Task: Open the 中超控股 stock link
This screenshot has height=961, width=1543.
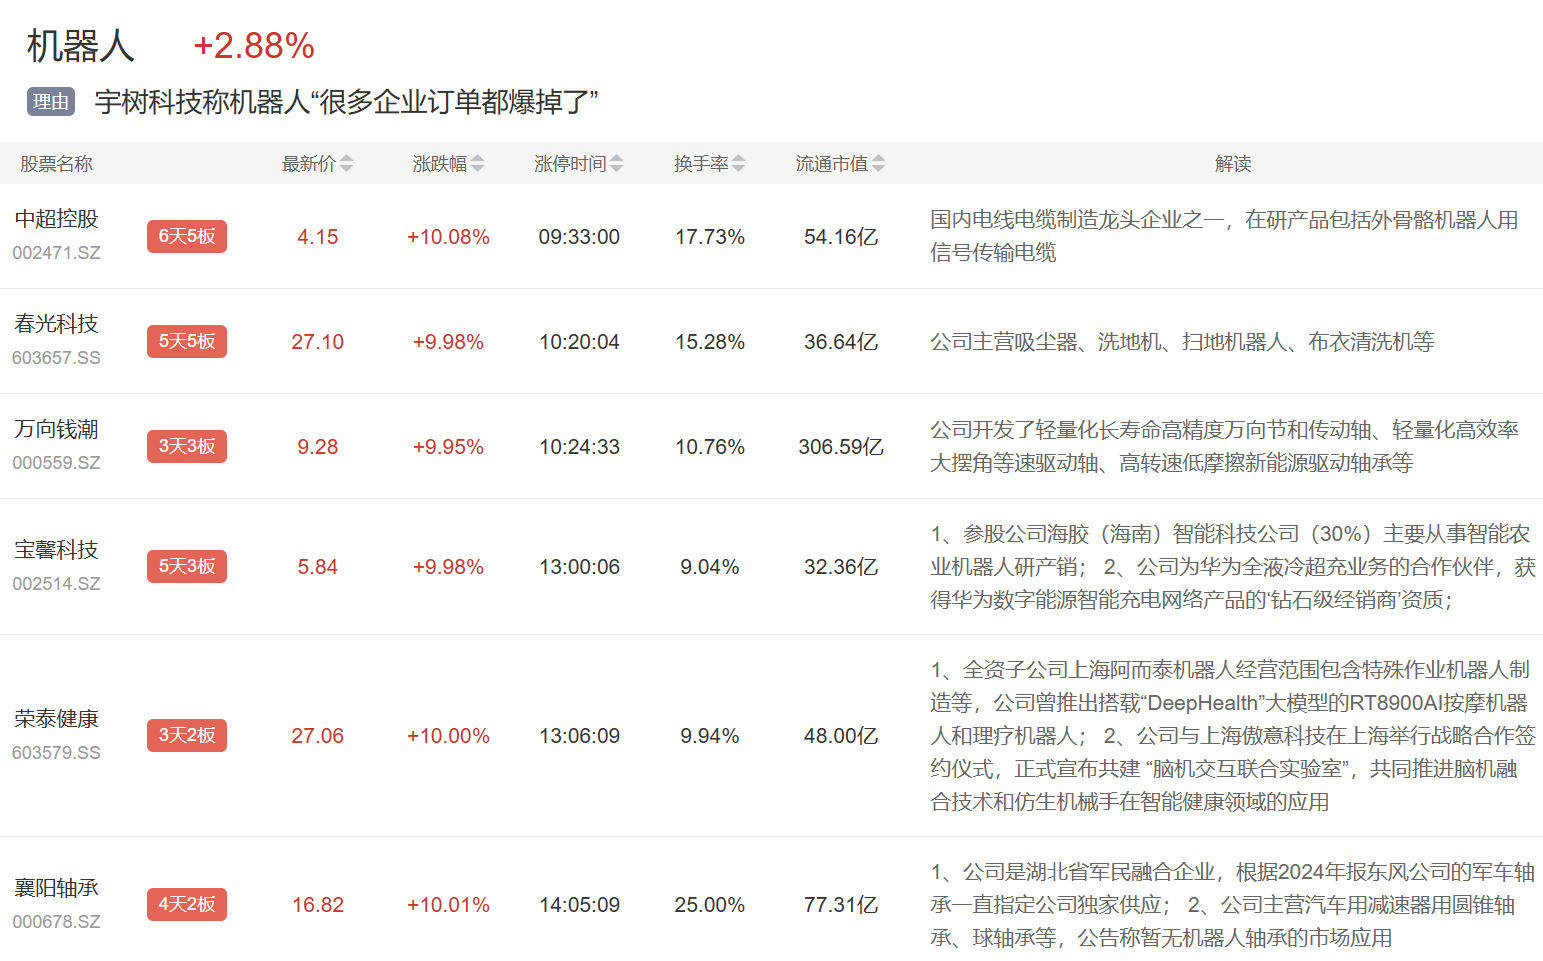Action: point(57,219)
